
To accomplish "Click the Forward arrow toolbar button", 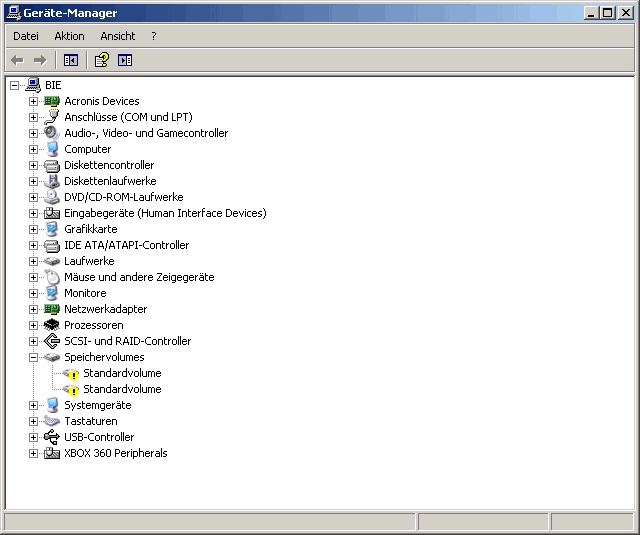I will pos(40,60).
